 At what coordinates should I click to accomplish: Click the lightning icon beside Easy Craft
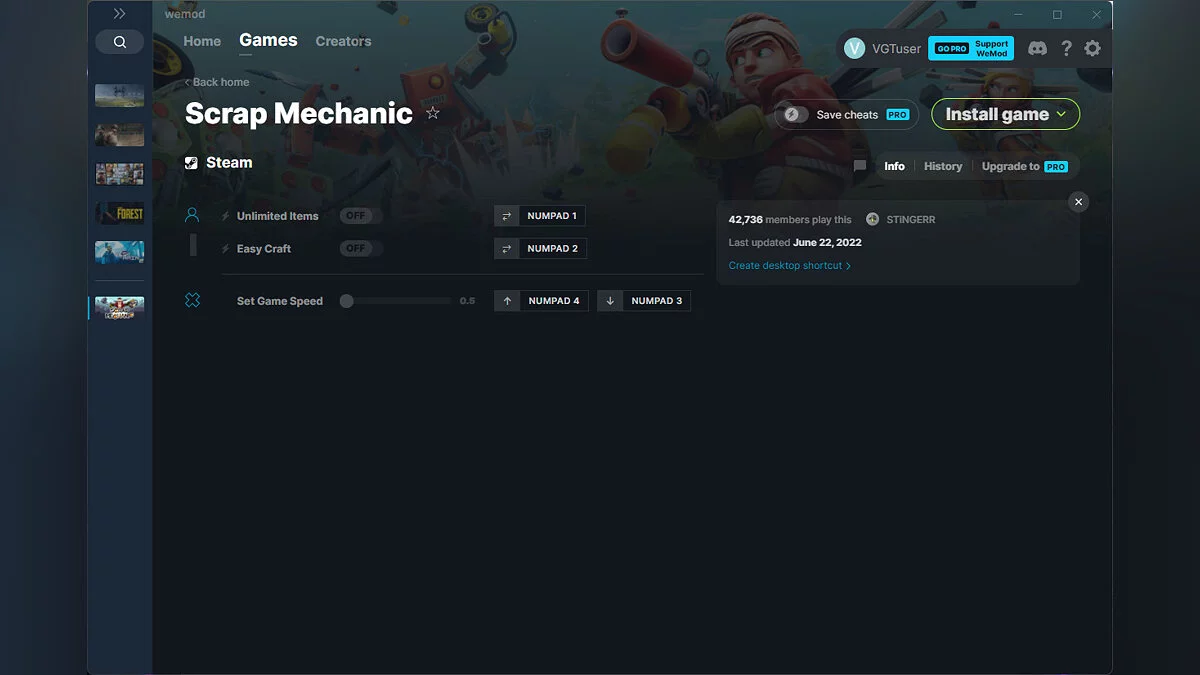click(226, 248)
